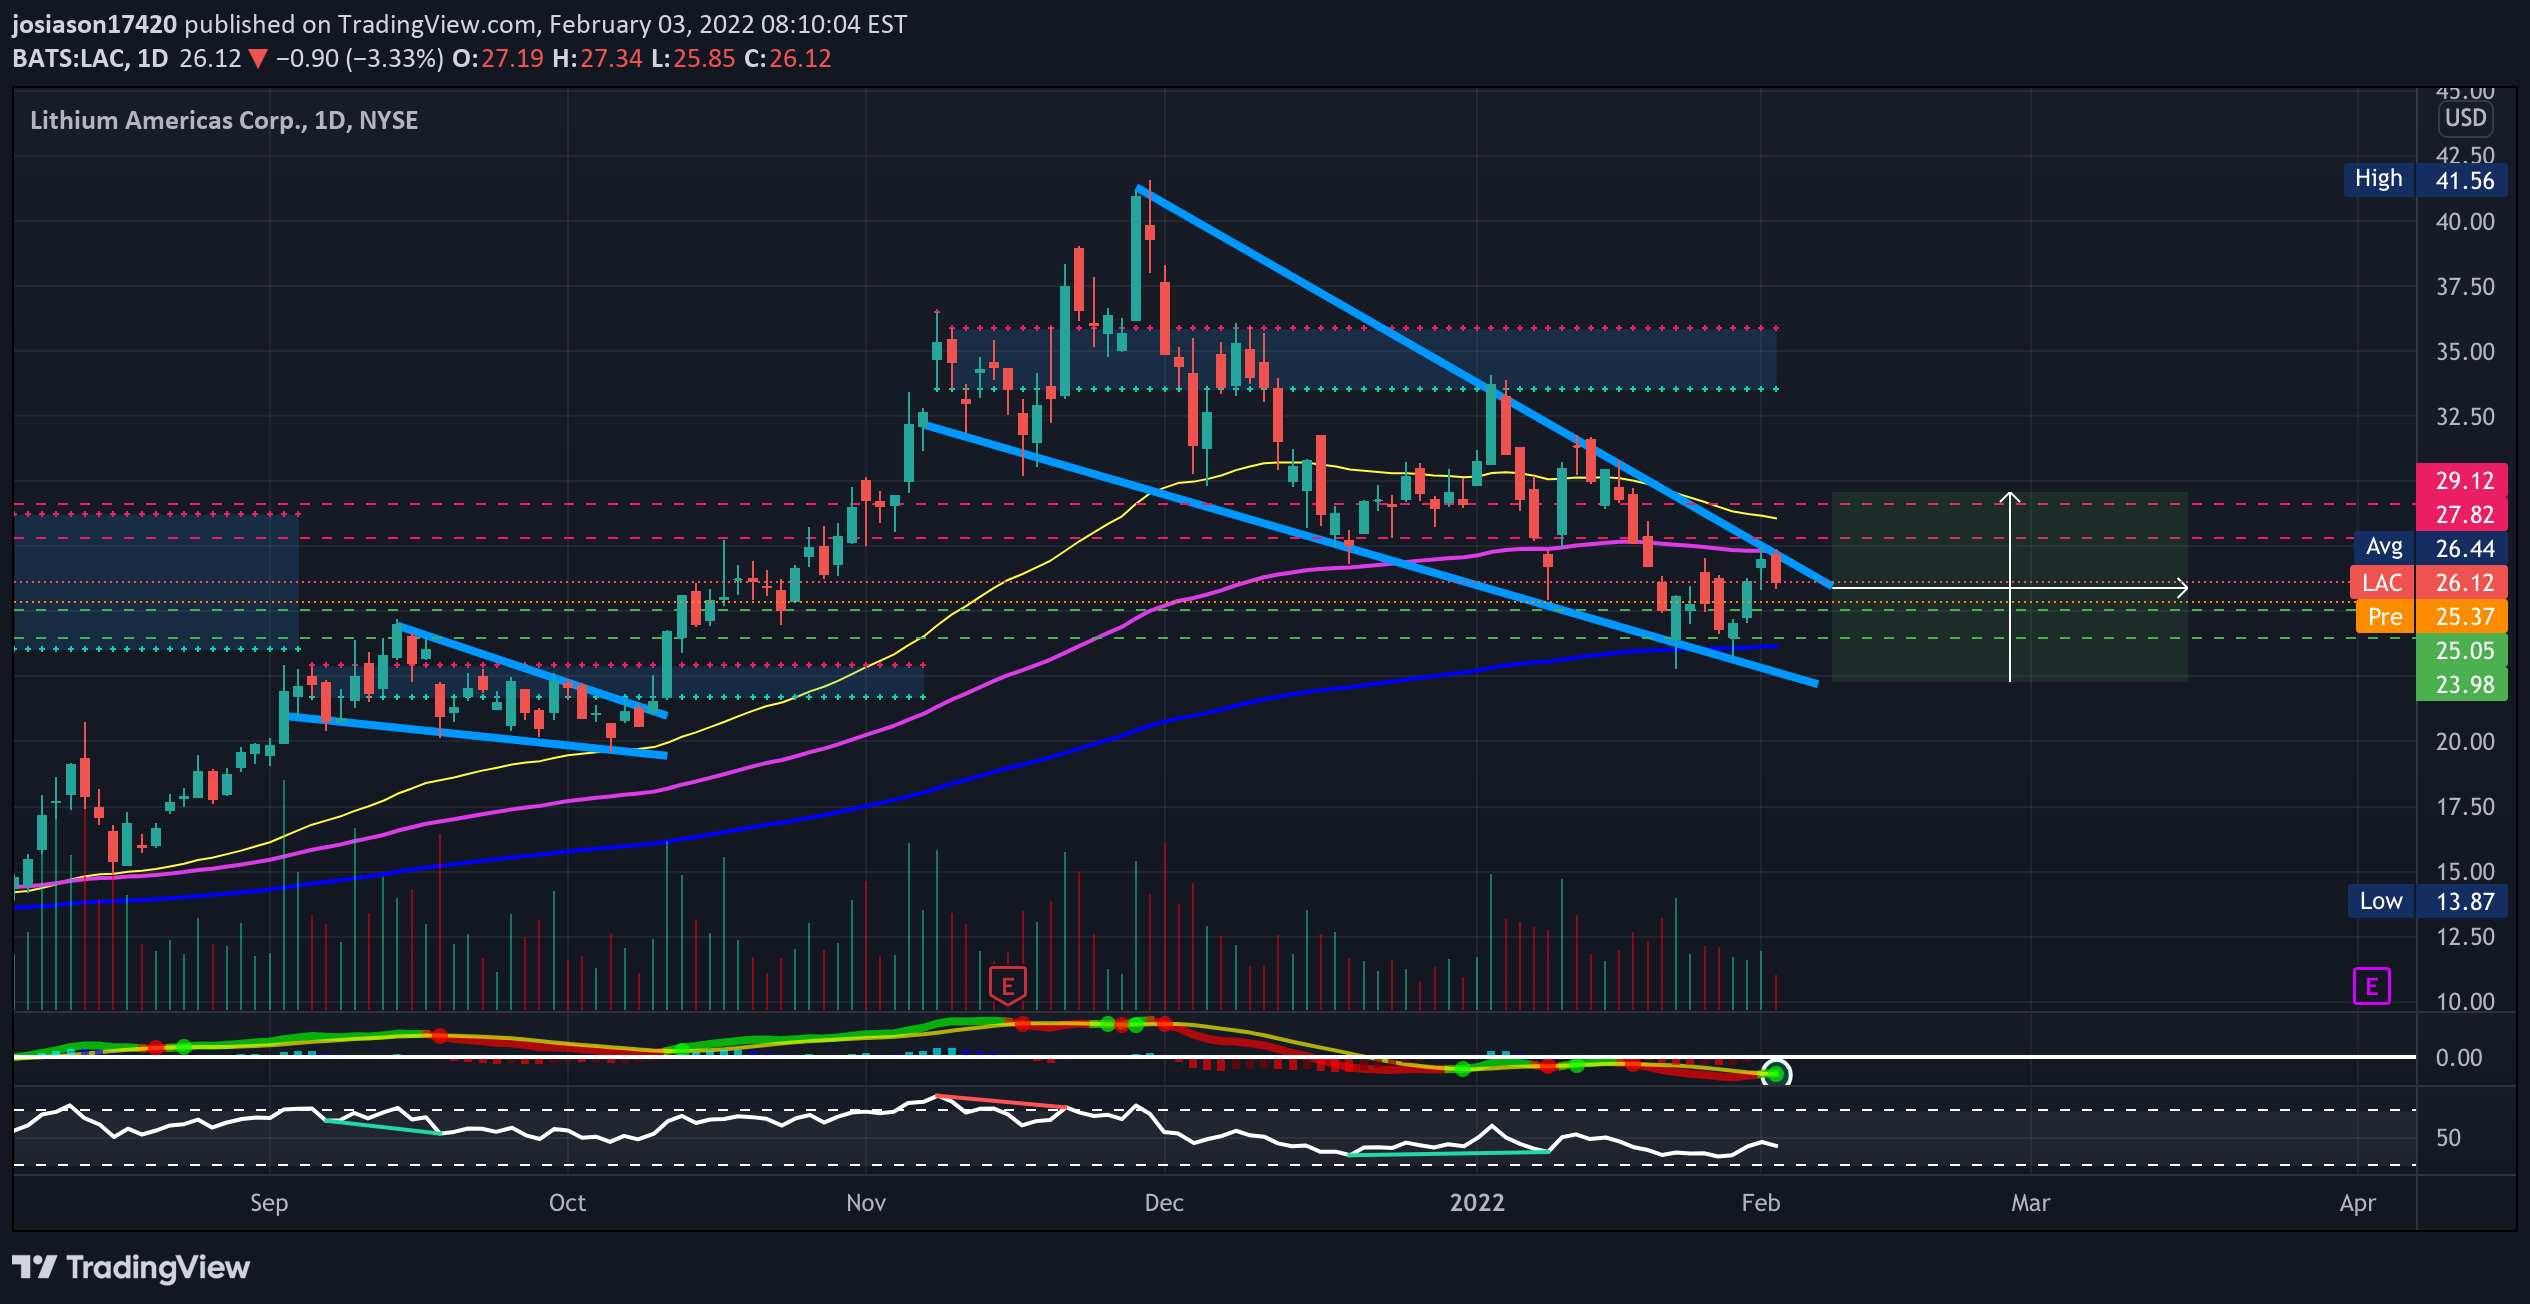Click the circled green dot on MACD indicator
Screen dimensions: 2530x1304
(x=1776, y=1074)
